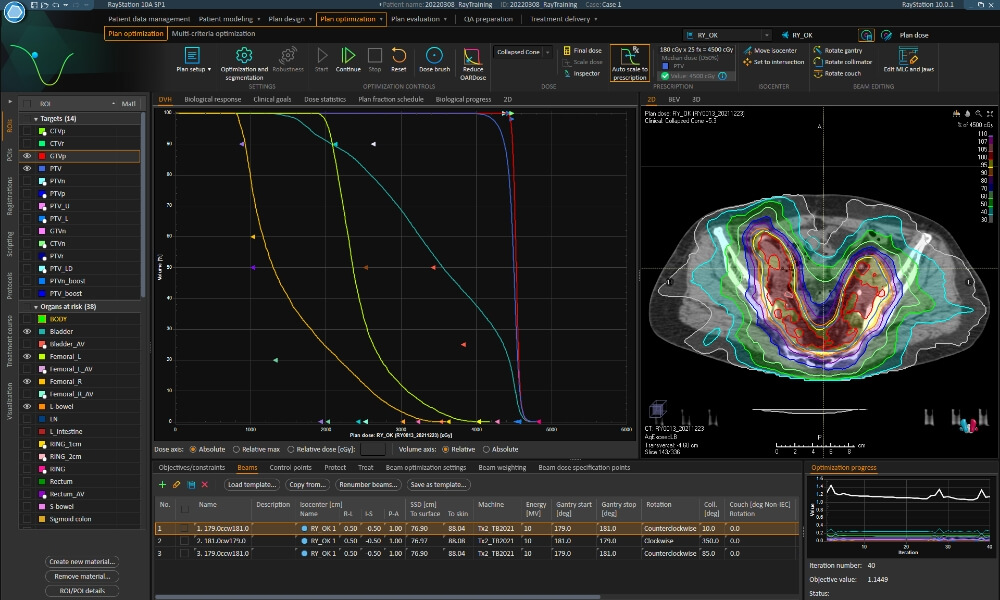This screenshot has height=600, width=1000.
Task: Click Plan dose icon at top right
Action: 886,35
